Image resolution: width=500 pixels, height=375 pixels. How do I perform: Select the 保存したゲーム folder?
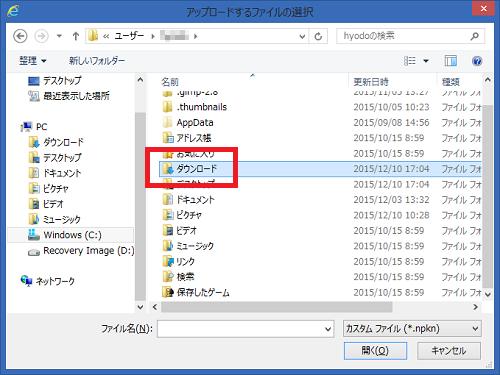coord(196,293)
